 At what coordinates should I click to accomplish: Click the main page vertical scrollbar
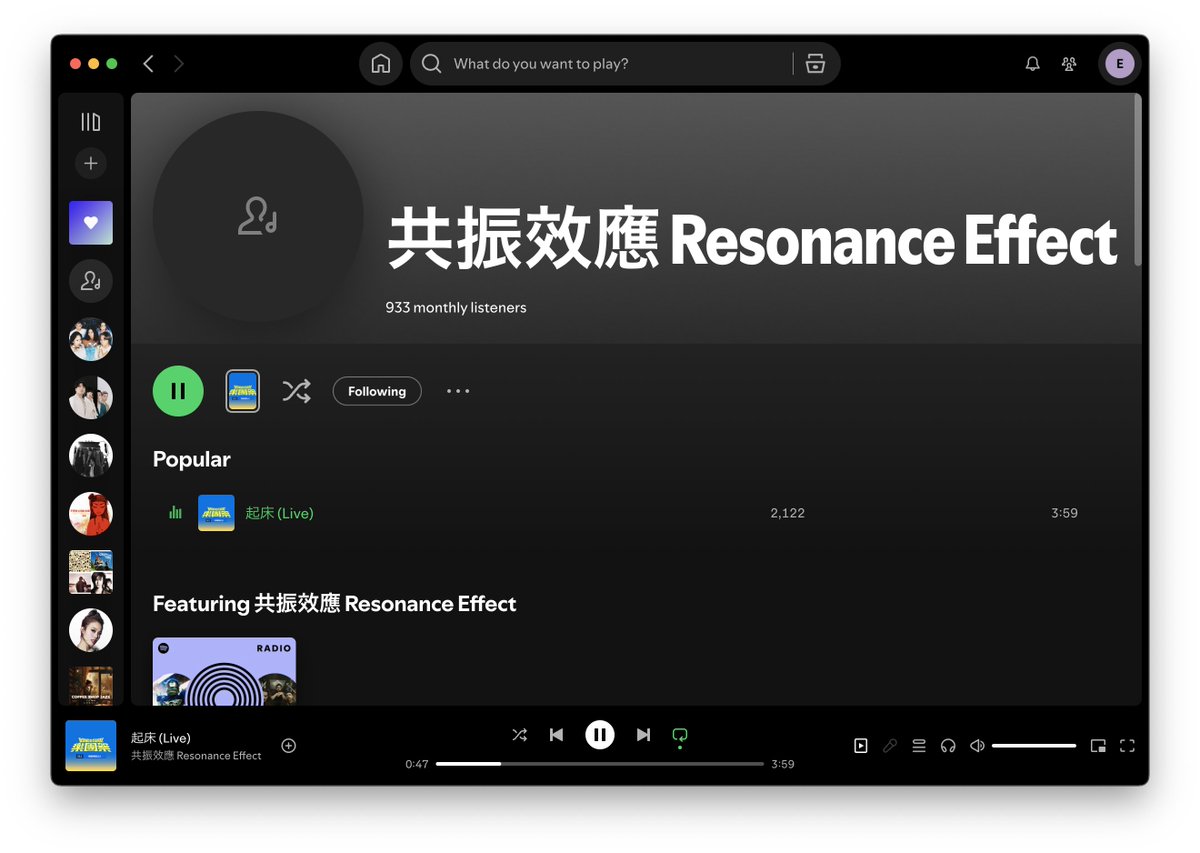[1137, 180]
